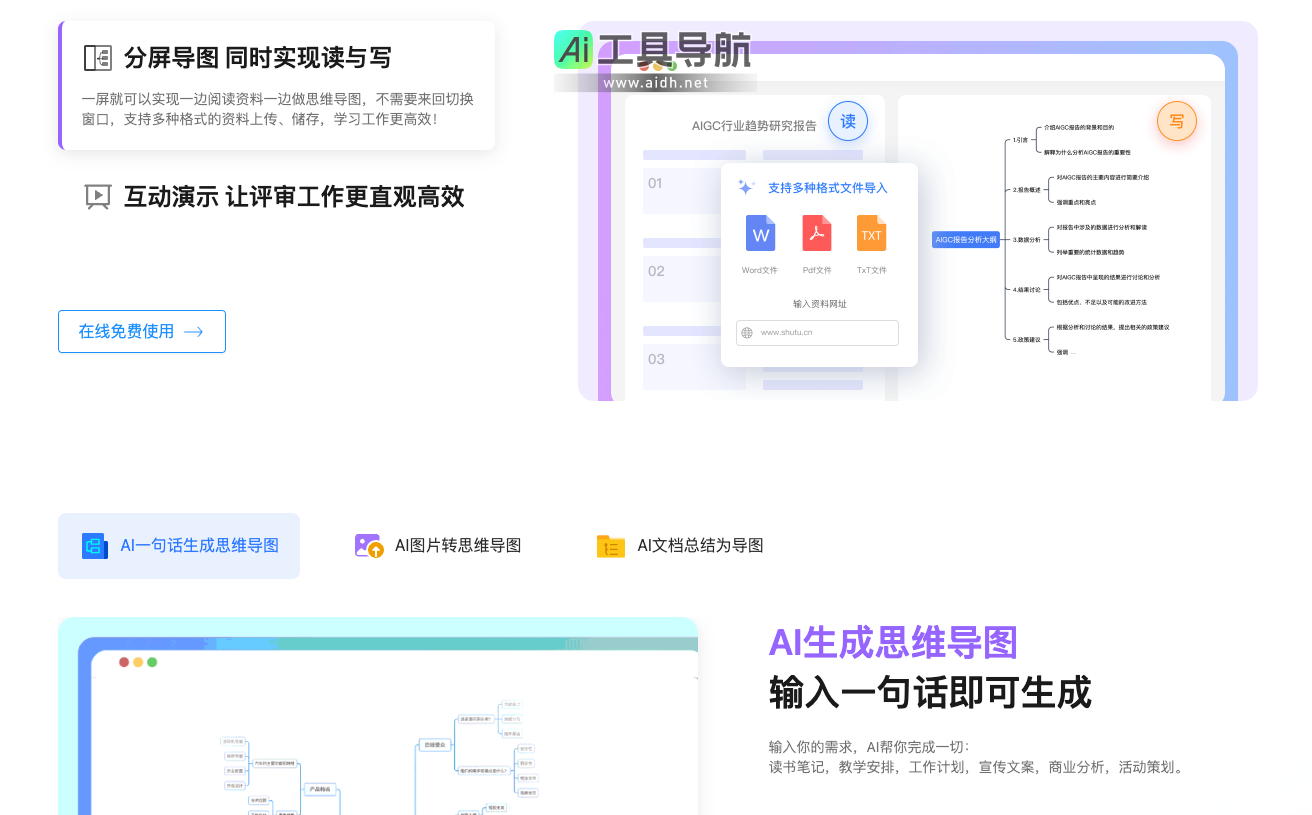This screenshot has height=815, width=1312.
Task: Click the 在线免费使用 button
Action: [x=142, y=332]
